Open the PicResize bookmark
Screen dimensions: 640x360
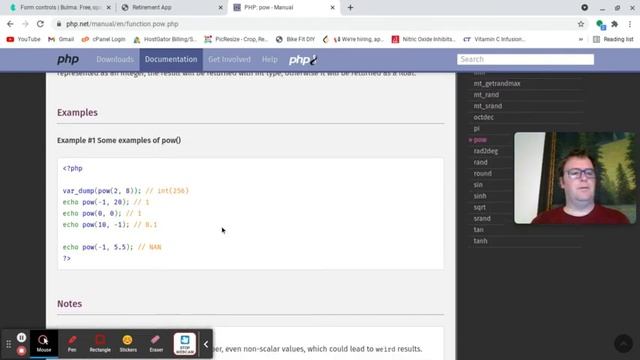[x=236, y=39]
